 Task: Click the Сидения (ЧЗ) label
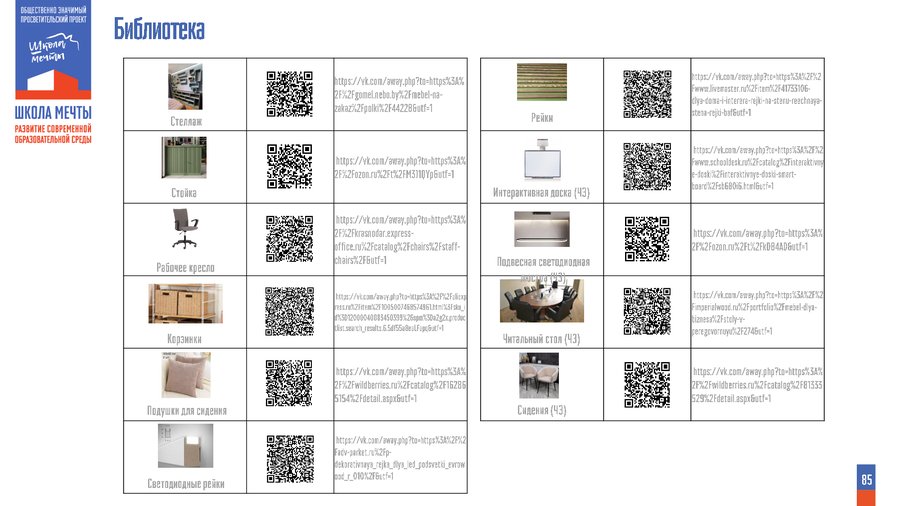click(541, 410)
